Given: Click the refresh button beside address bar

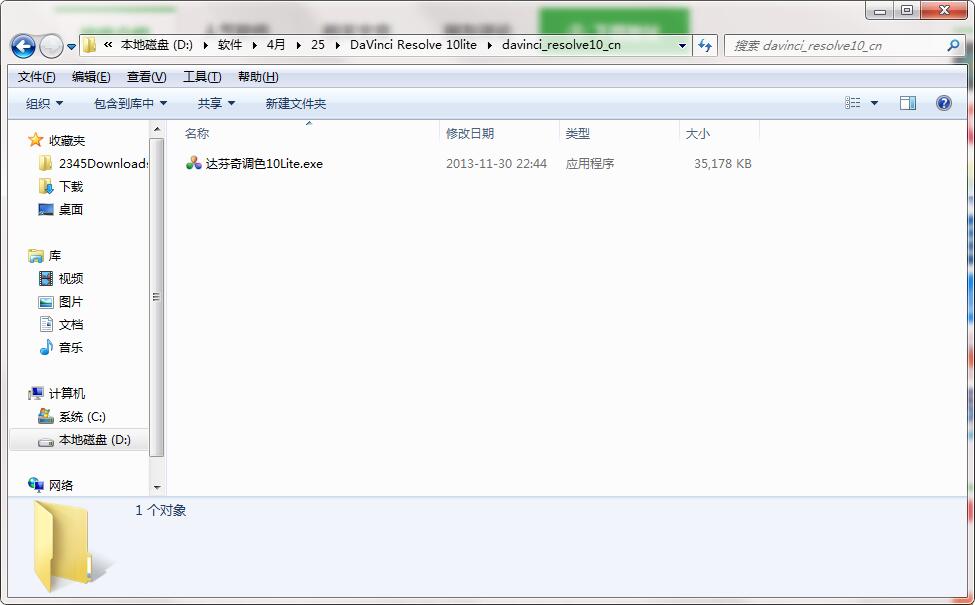Looking at the screenshot, I should tap(705, 45).
